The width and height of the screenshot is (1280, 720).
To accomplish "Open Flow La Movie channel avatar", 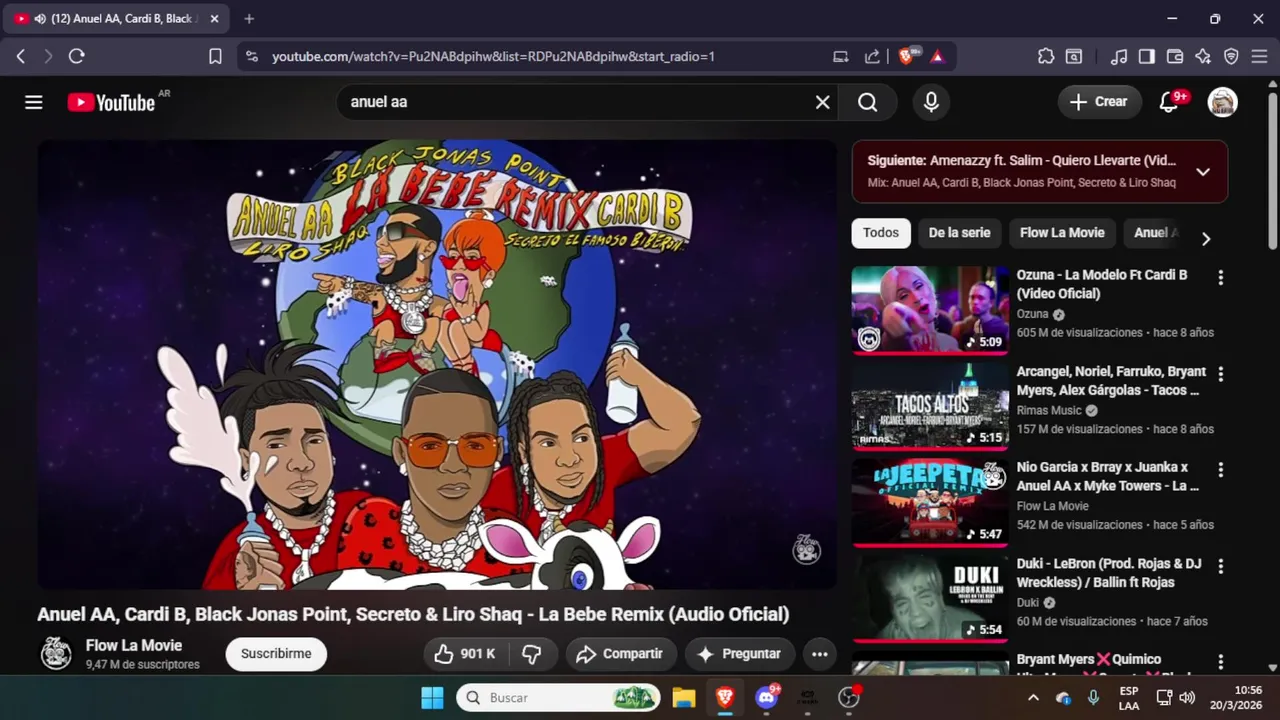I will 56,654.
